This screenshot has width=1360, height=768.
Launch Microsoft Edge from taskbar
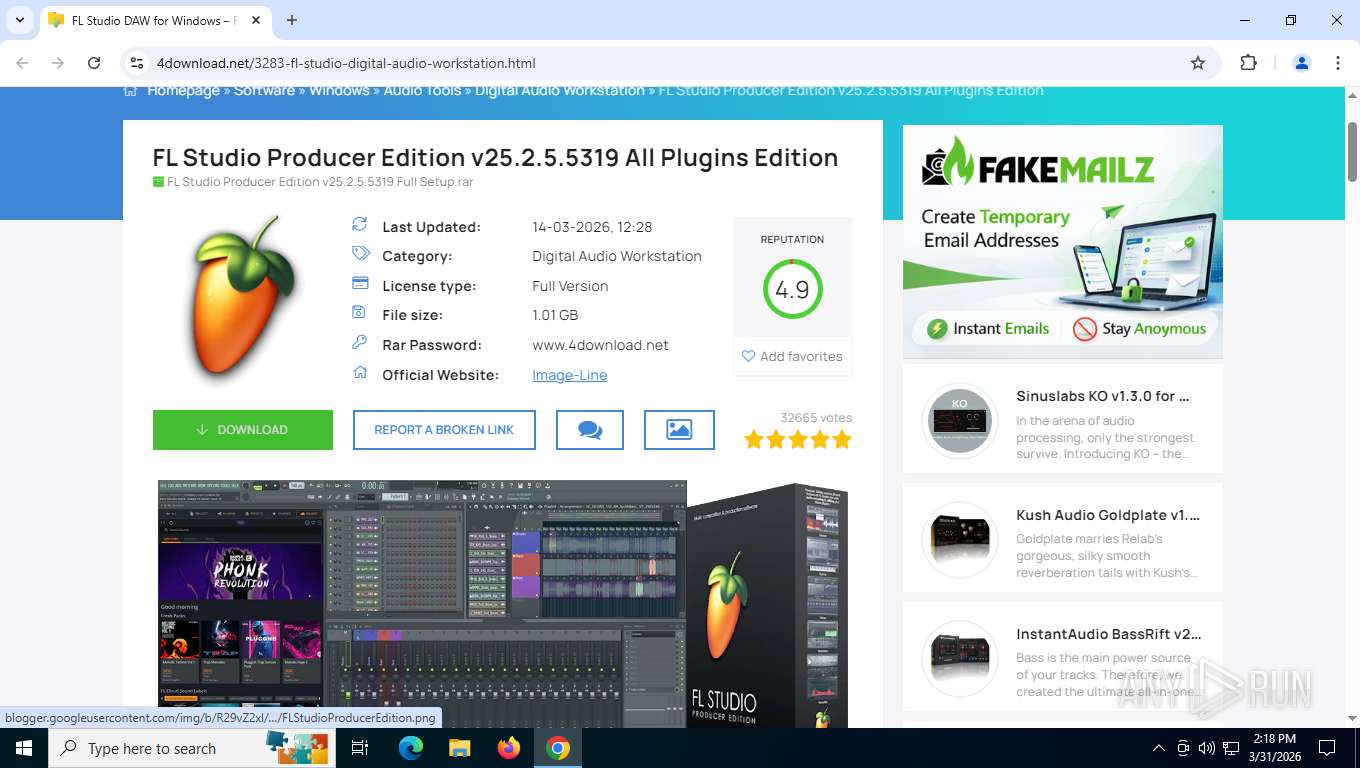click(411, 748)
